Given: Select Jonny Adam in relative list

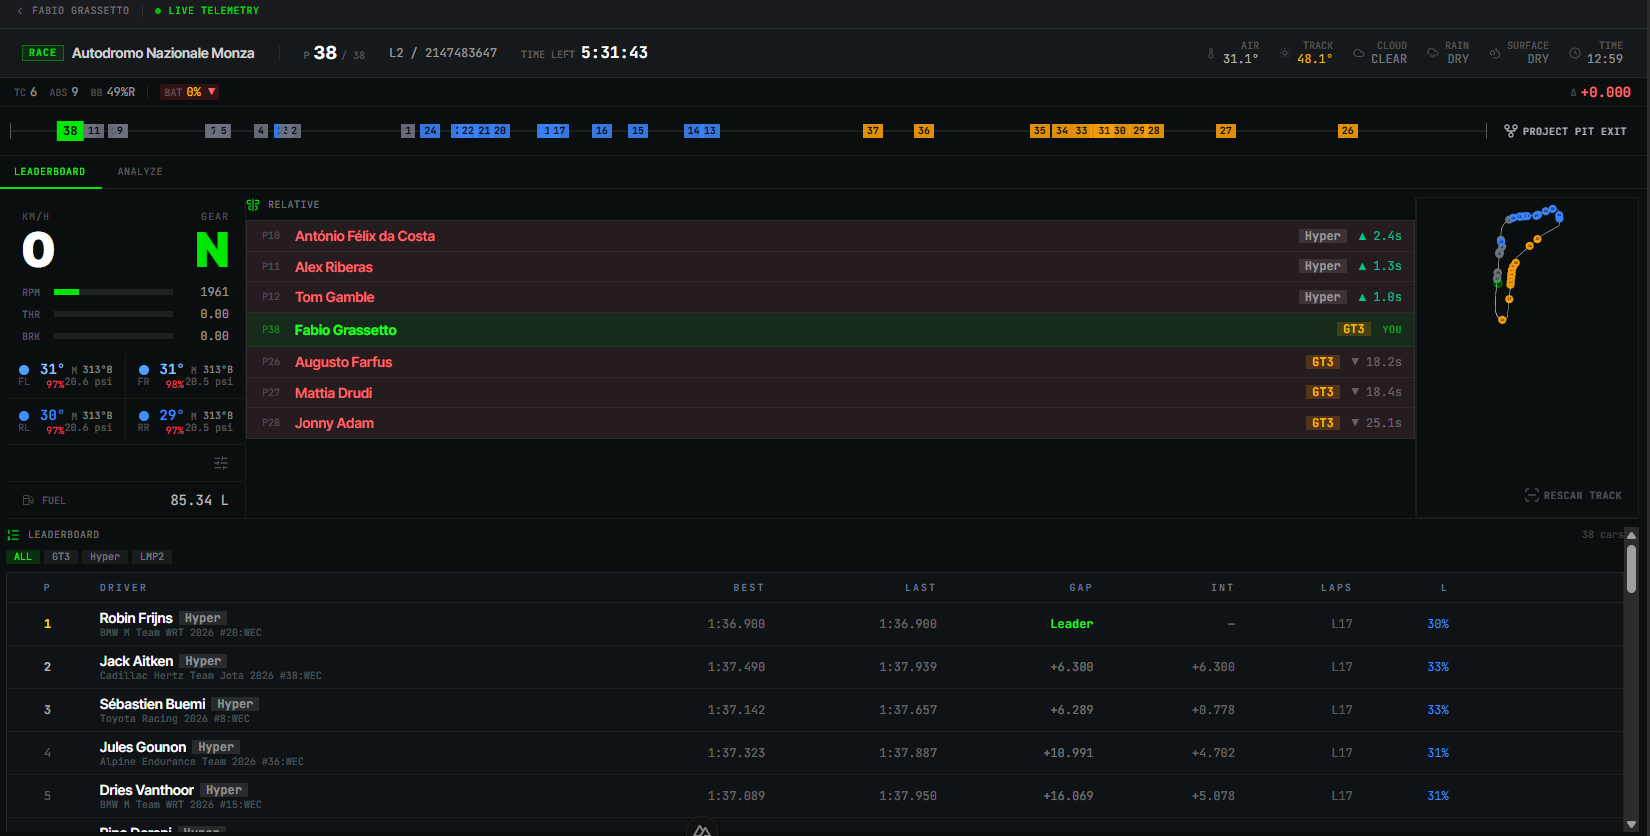Looking at the screenshot, I should [x=830, y=423].
